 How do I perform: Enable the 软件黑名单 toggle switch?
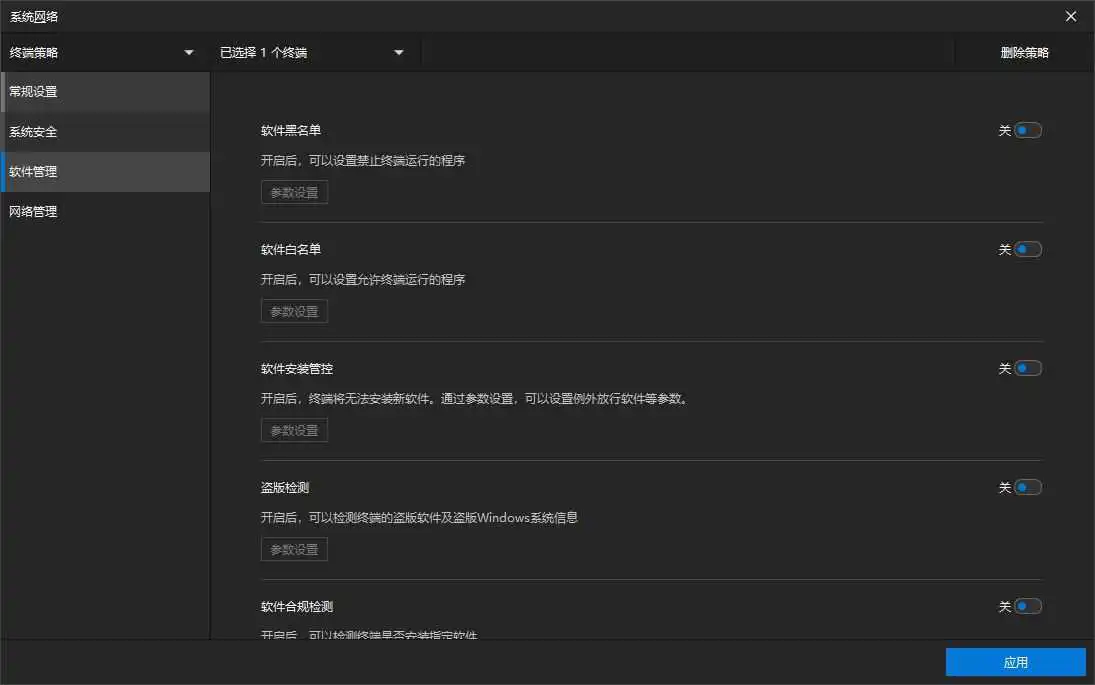coord(1027,131)
